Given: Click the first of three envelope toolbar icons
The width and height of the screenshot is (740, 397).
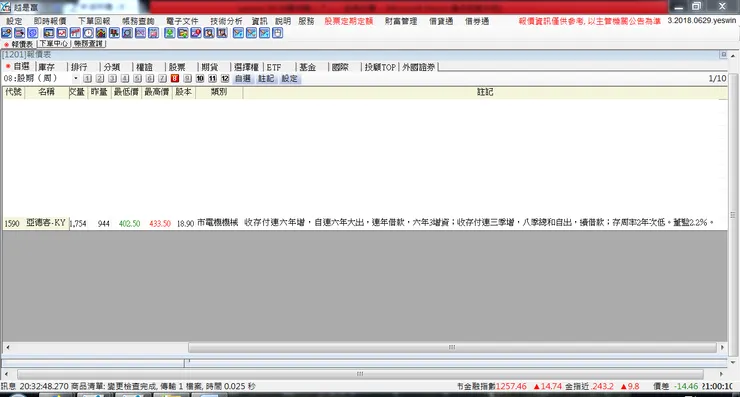Looking at the screenshot, I should tap(238, 33).
